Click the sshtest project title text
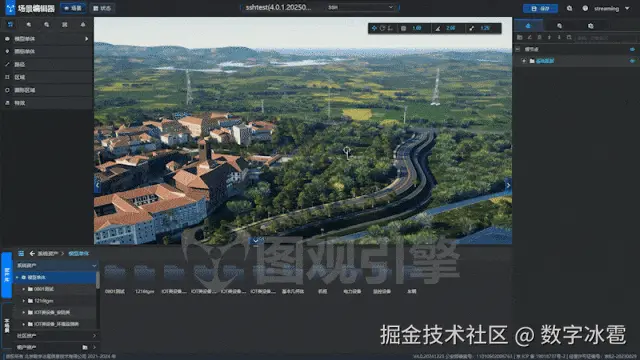Image resolution: width=640 pixels, height=360 pixels. tap(278, 7)
